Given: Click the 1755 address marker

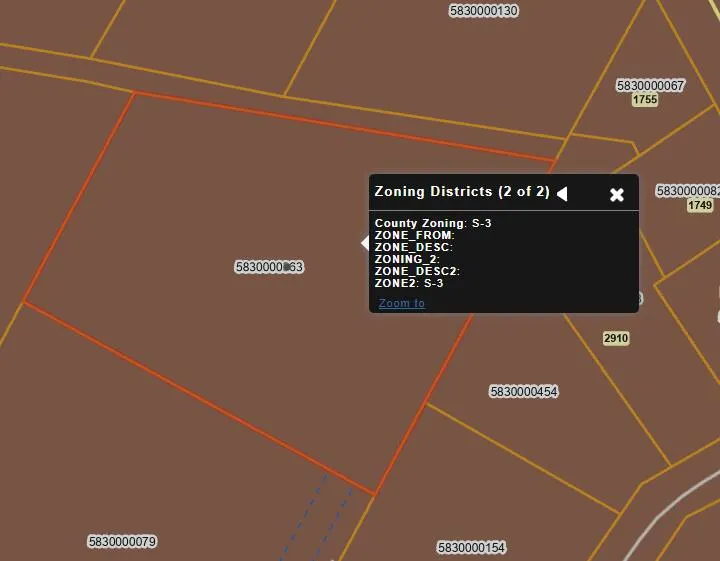Looking at the screenshot, I should point(645,100).
